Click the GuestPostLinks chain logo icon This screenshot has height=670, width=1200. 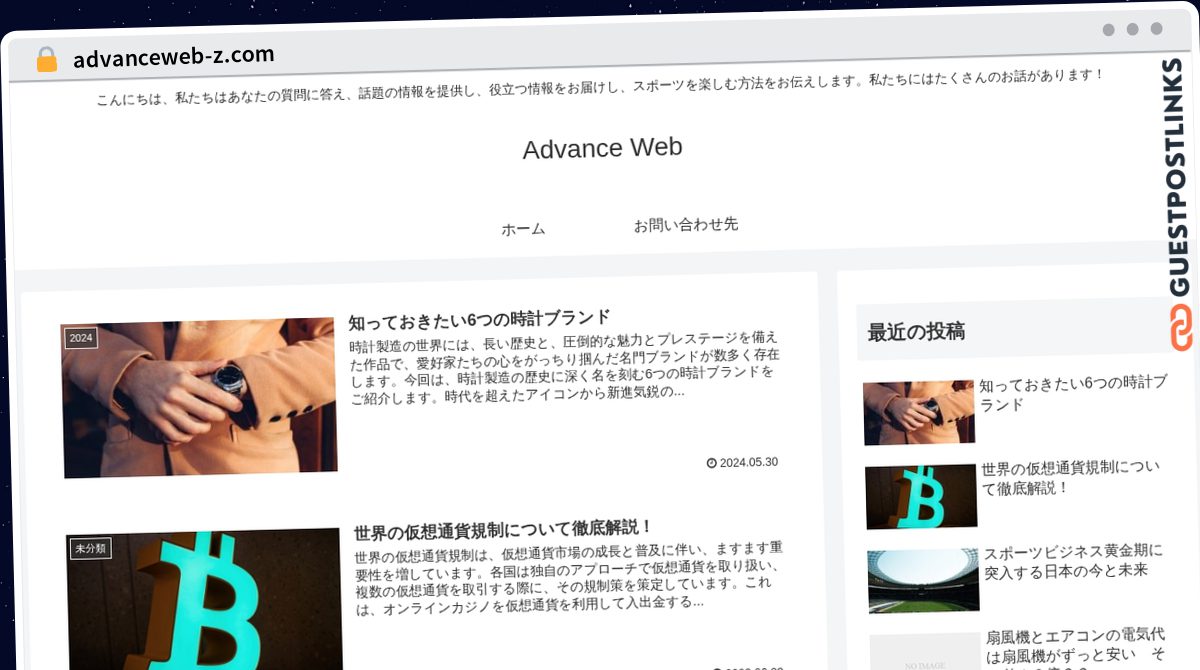1182,329
